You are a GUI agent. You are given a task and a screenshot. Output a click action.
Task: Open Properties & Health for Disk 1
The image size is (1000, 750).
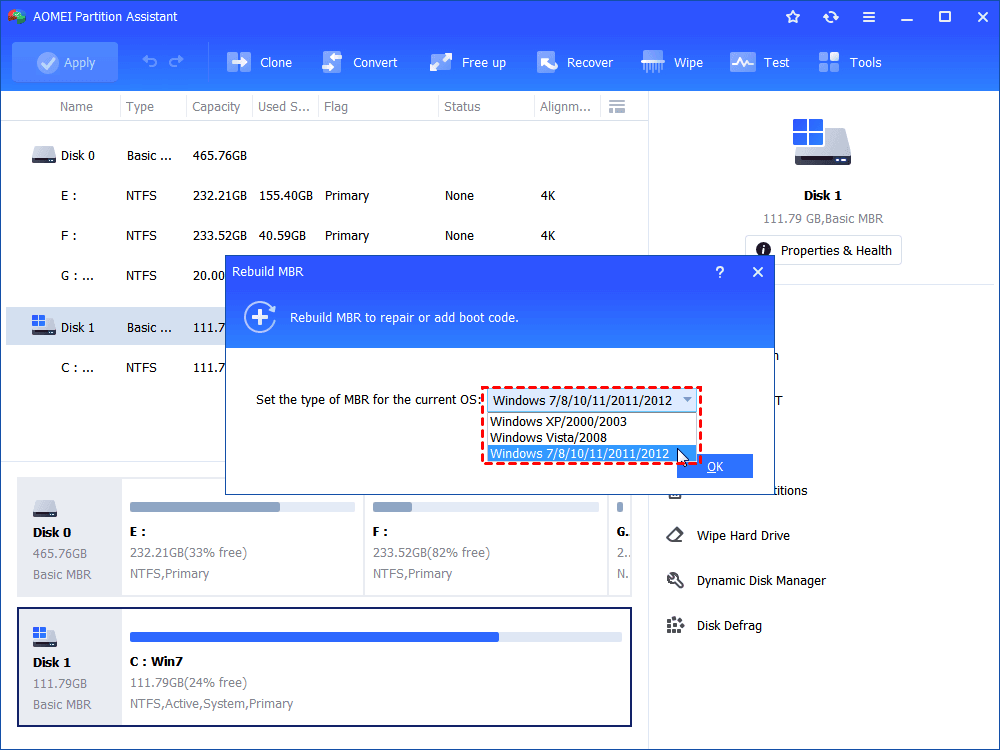tap(823, 250)
